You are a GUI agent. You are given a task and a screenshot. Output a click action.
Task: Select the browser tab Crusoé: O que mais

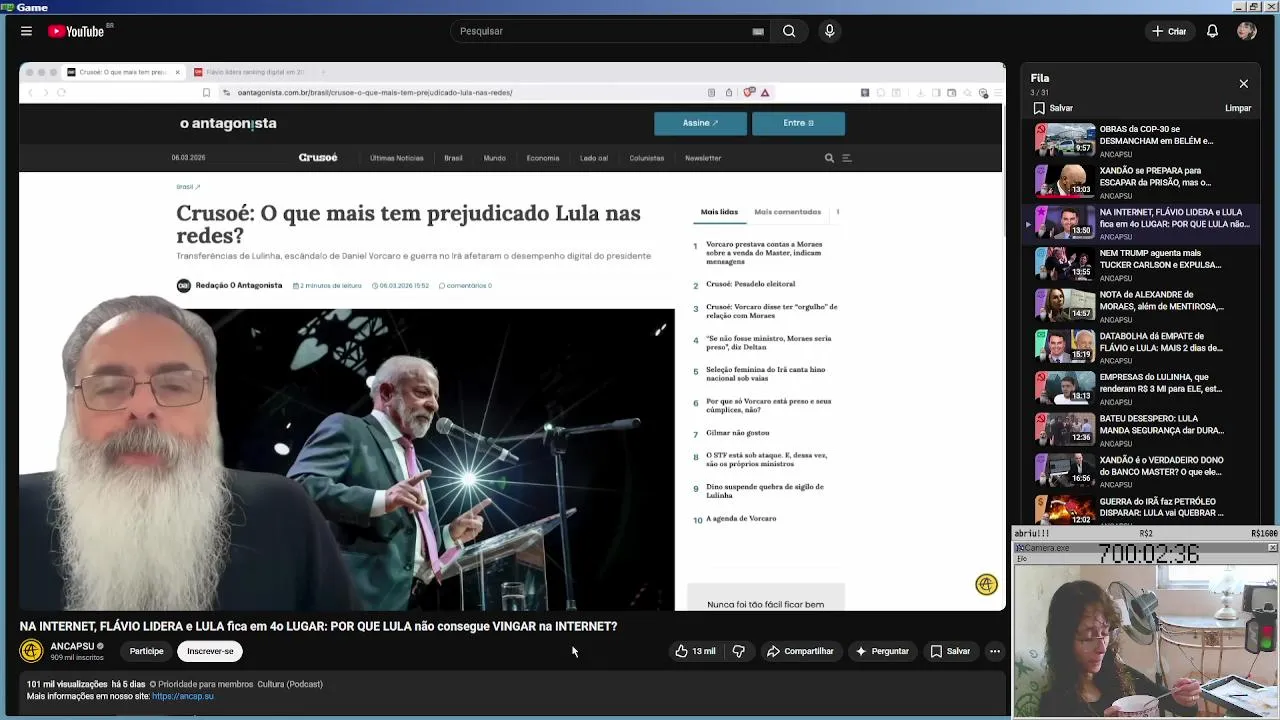(122, 72)
